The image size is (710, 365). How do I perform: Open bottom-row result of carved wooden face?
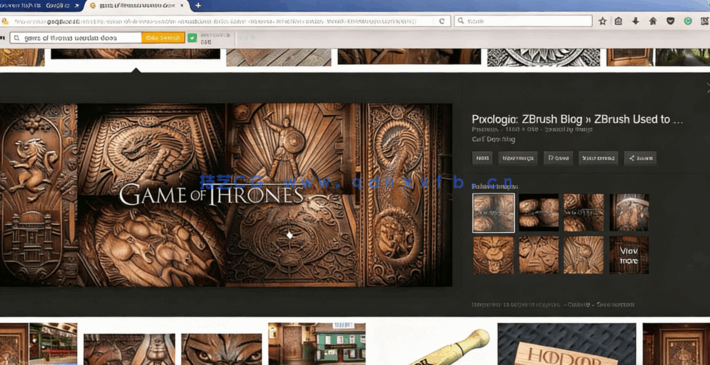click(130, 349)
